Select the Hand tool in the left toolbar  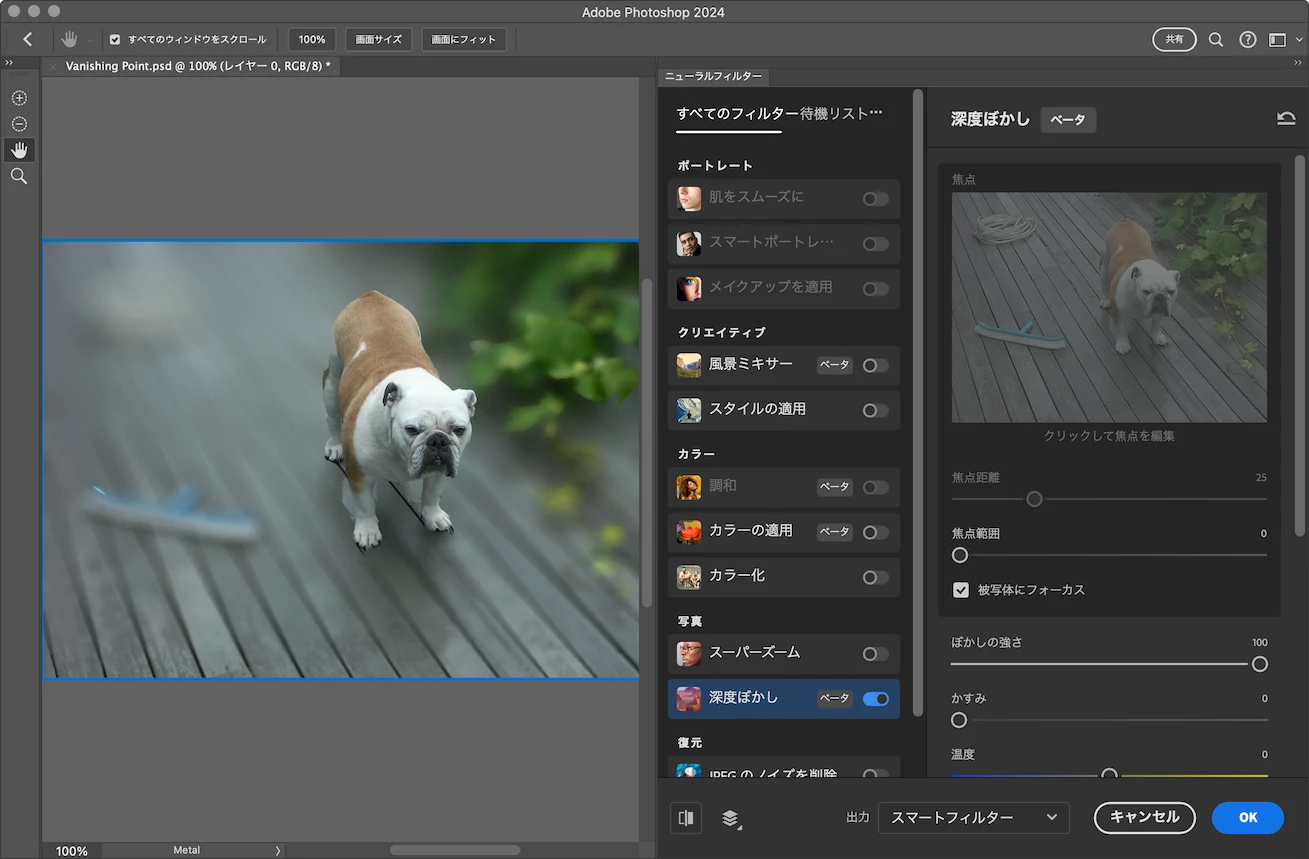[x=19, y=150]
